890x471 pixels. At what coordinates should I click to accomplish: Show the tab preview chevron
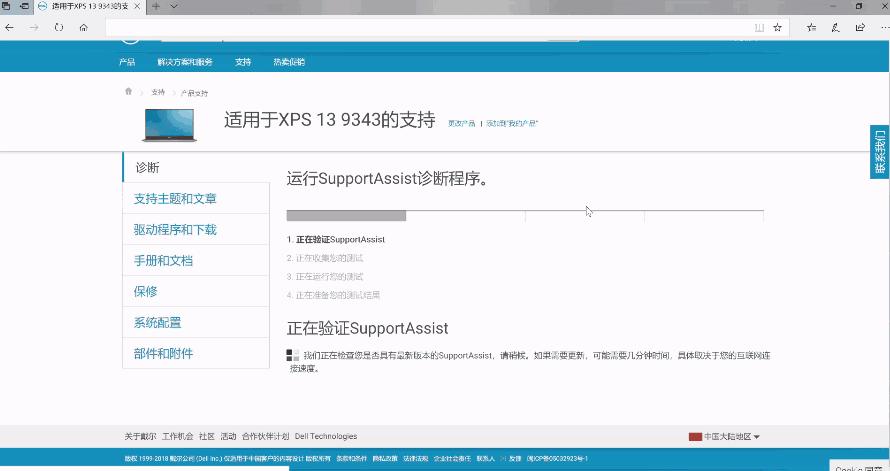coord(174,6)
